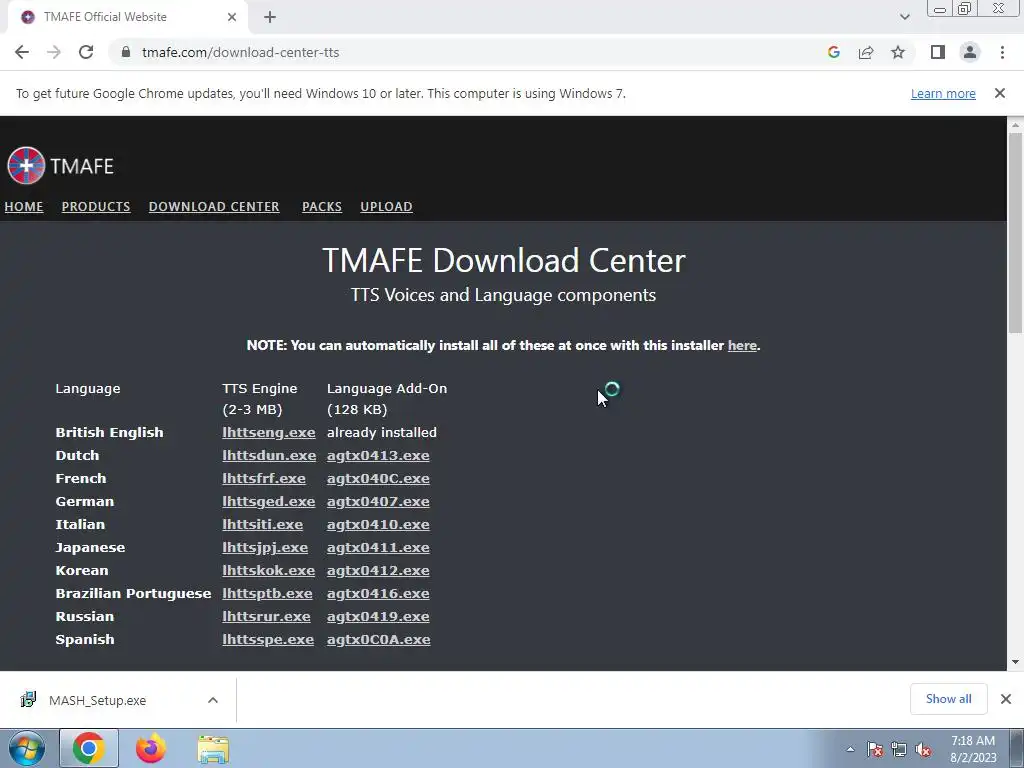Download Japanese engine lhttsjpj.exe
1024x768 pixels.
pyautogui.click(x=265, y=547)
